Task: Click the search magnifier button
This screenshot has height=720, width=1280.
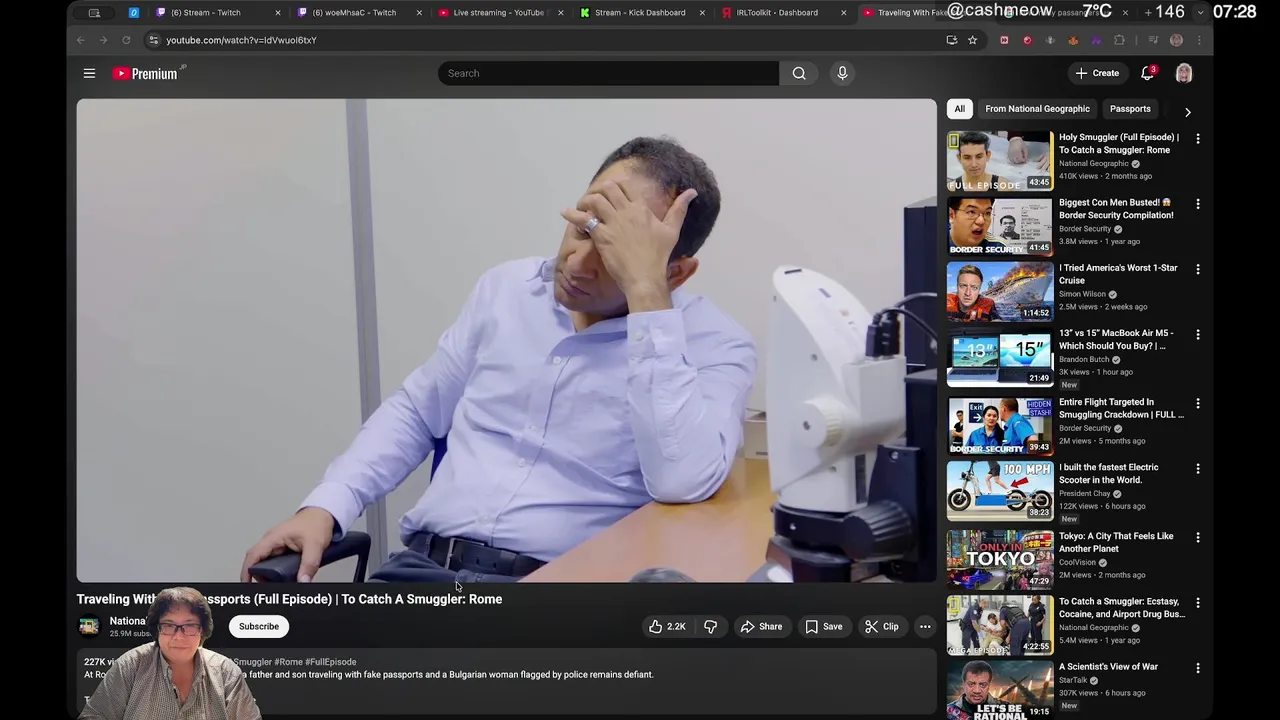Action: pyautogui.click(x=799, y=73)
